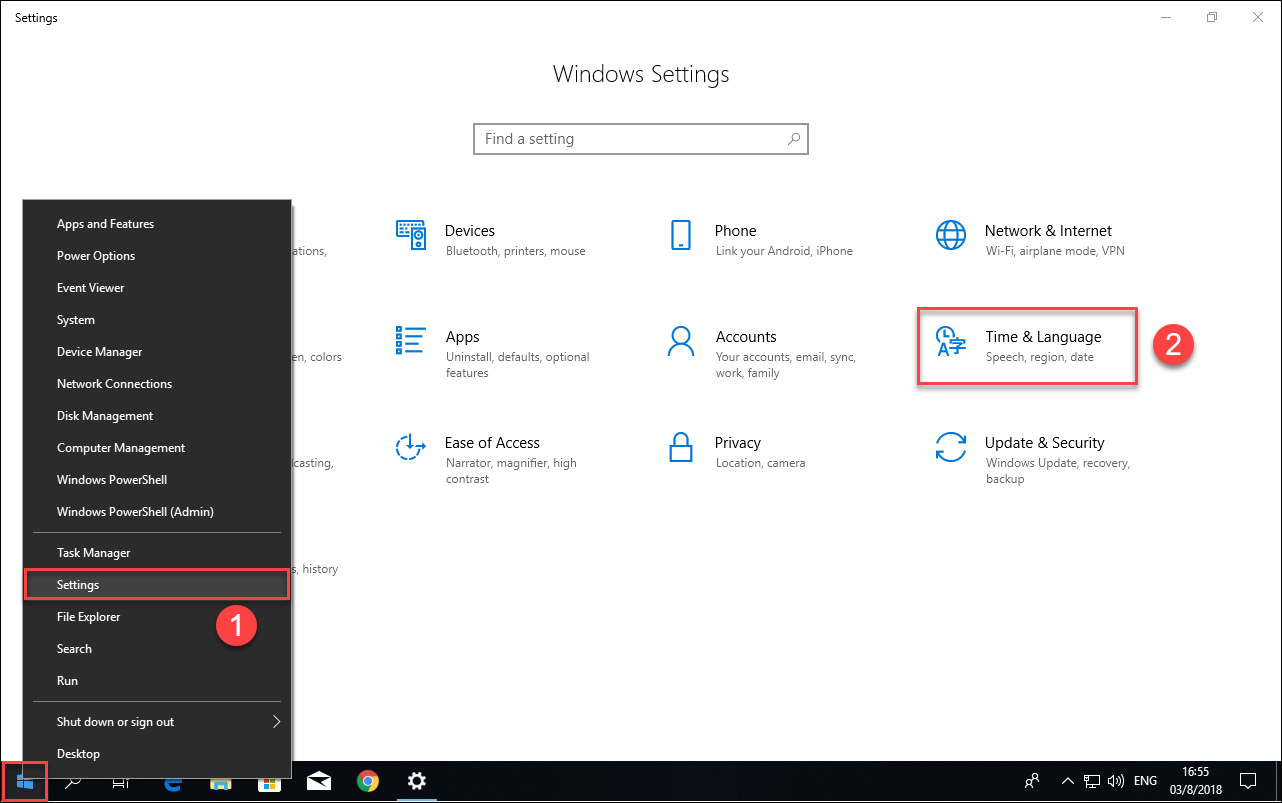Open Task Manager from the menu
The image size is (1282, 803).
157,553
